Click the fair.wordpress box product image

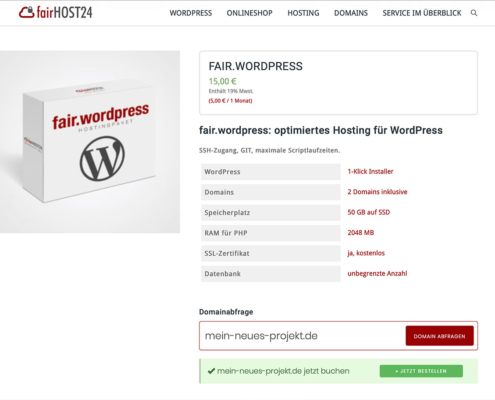click(x=90, y=142)
